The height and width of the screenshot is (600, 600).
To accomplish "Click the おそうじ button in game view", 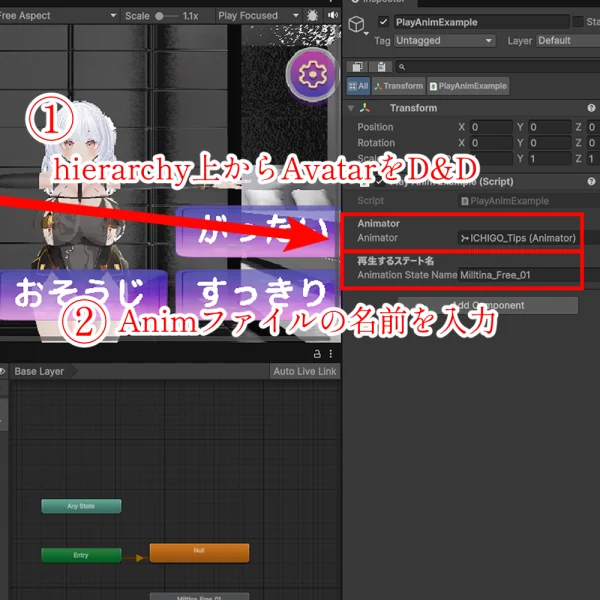I will coord(83,294).
